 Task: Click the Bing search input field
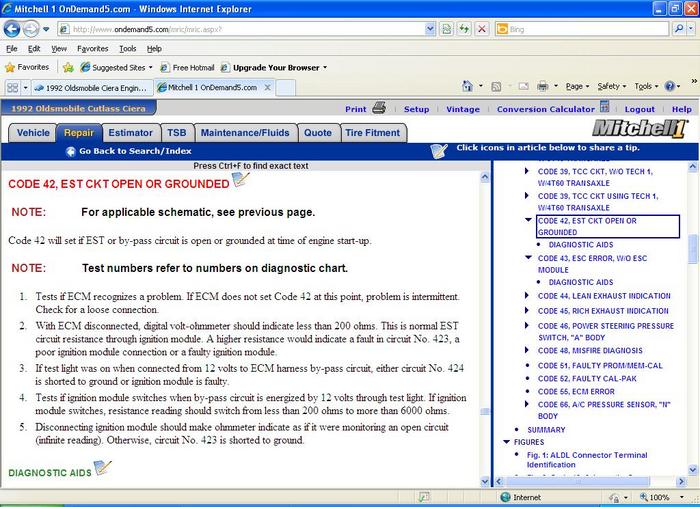pos(588,29)
